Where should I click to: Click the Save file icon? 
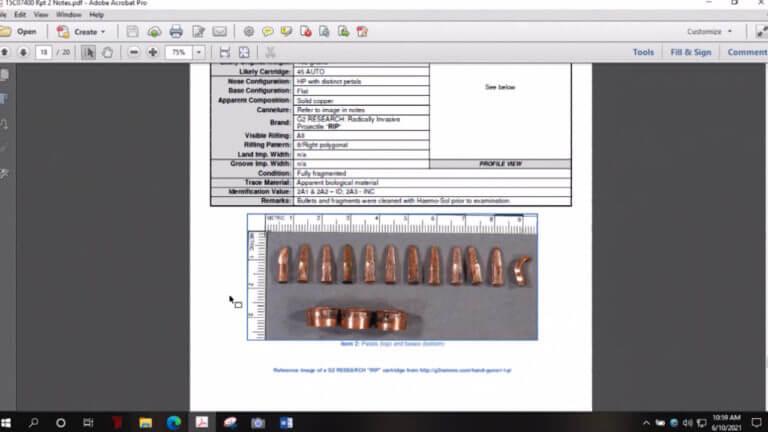click(132, 32)
